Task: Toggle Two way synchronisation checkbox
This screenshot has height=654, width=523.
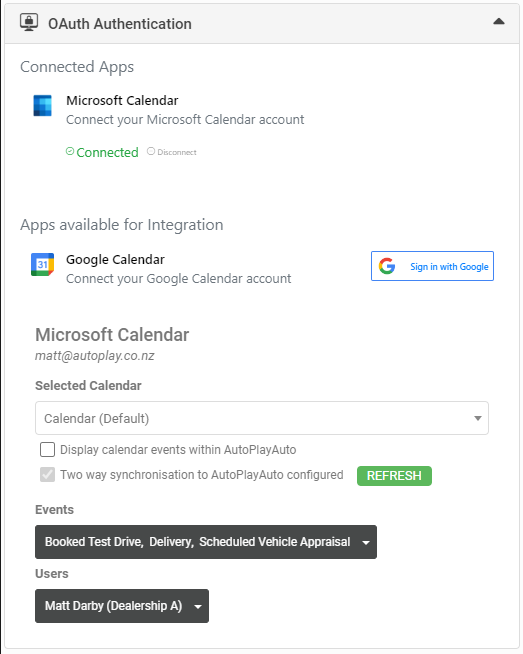Action: (47, 475)
